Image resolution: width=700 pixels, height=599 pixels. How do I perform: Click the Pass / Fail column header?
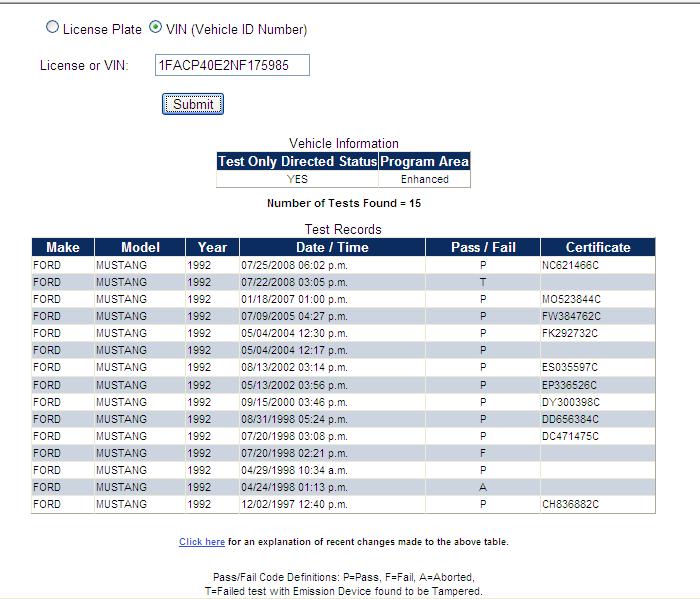pyautogui.click(x=483, y=247)
